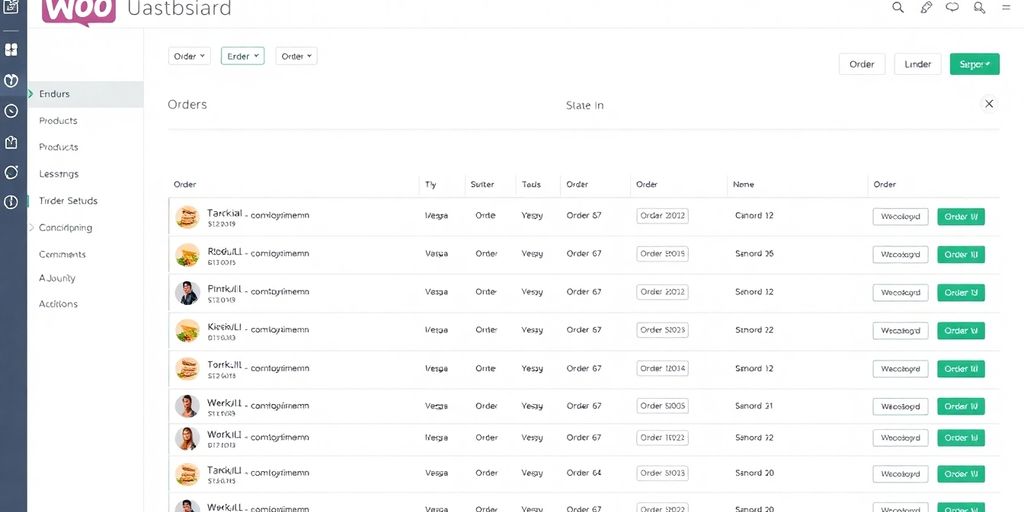Open the speech bubble icon in header

(952, 8)
